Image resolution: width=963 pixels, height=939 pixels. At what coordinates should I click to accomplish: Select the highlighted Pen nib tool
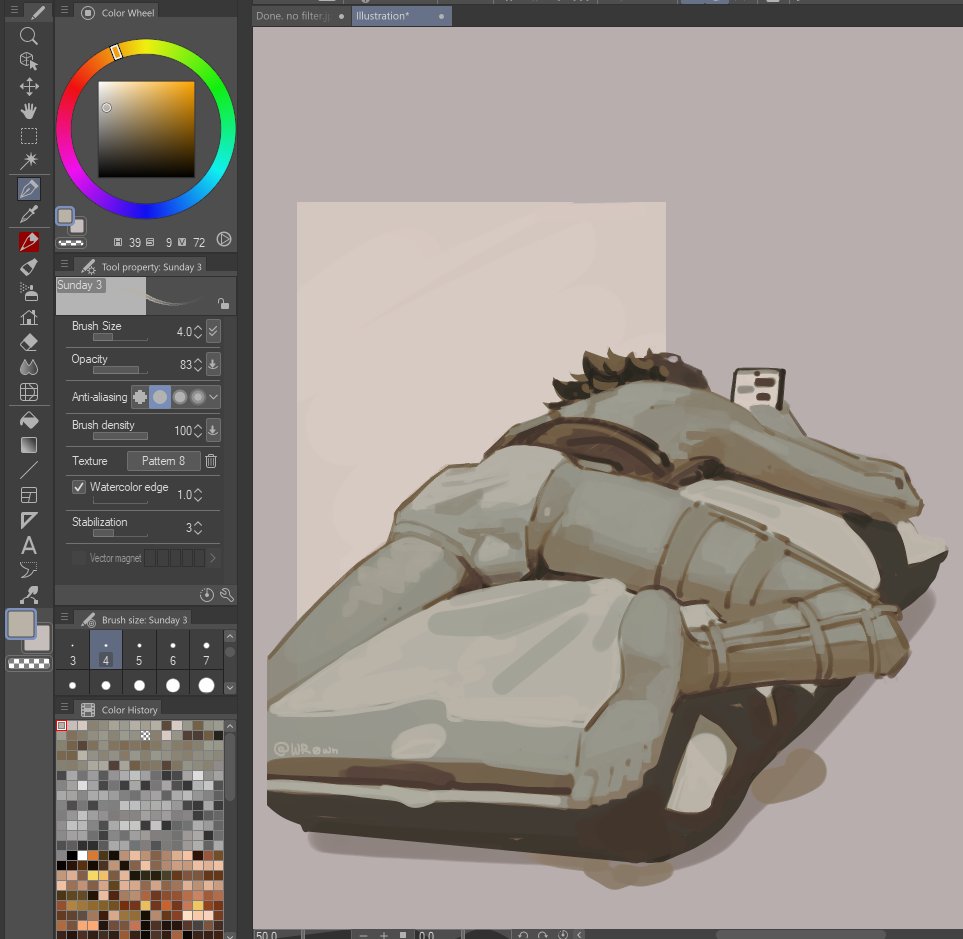[x=29, y=189]
